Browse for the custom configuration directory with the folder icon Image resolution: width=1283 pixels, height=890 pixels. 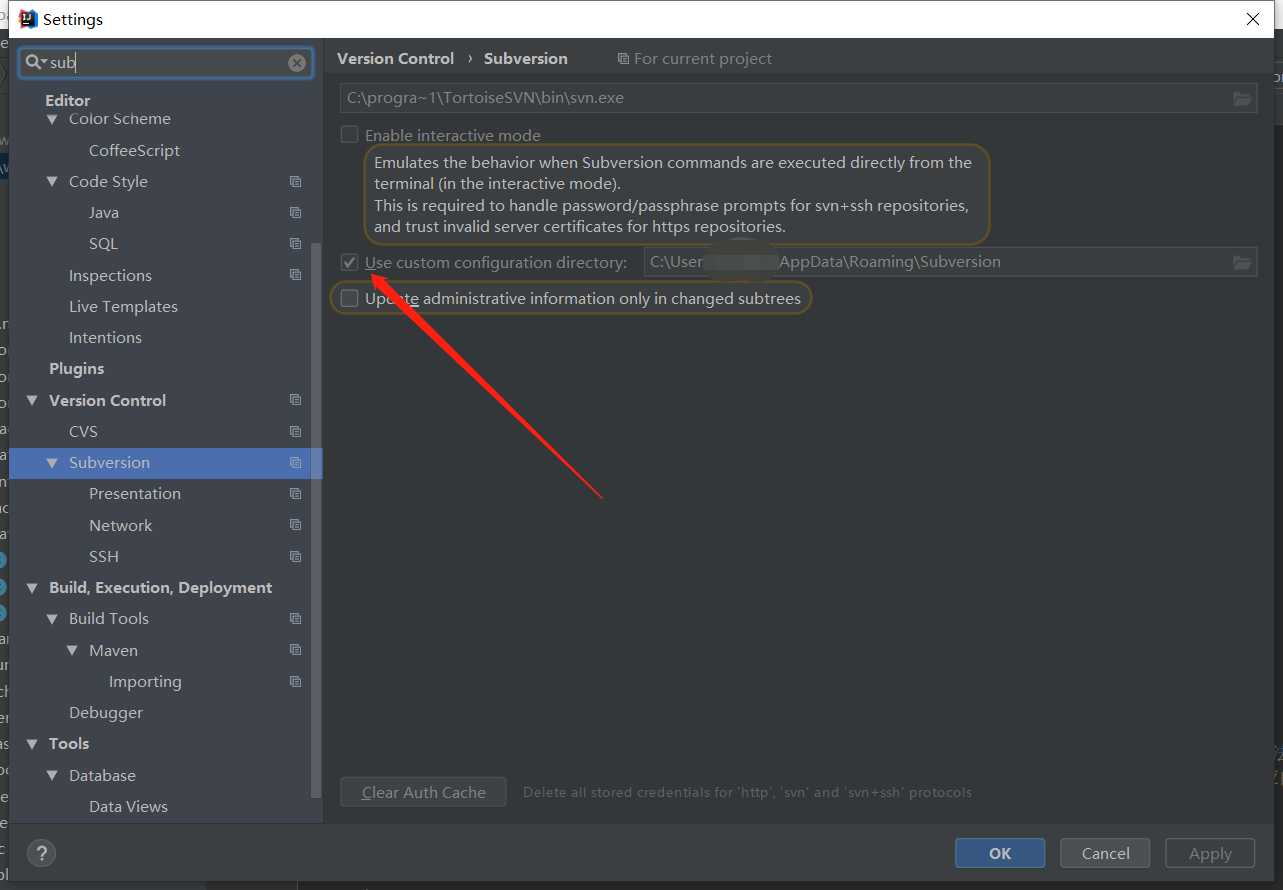tap(1242, 262)
